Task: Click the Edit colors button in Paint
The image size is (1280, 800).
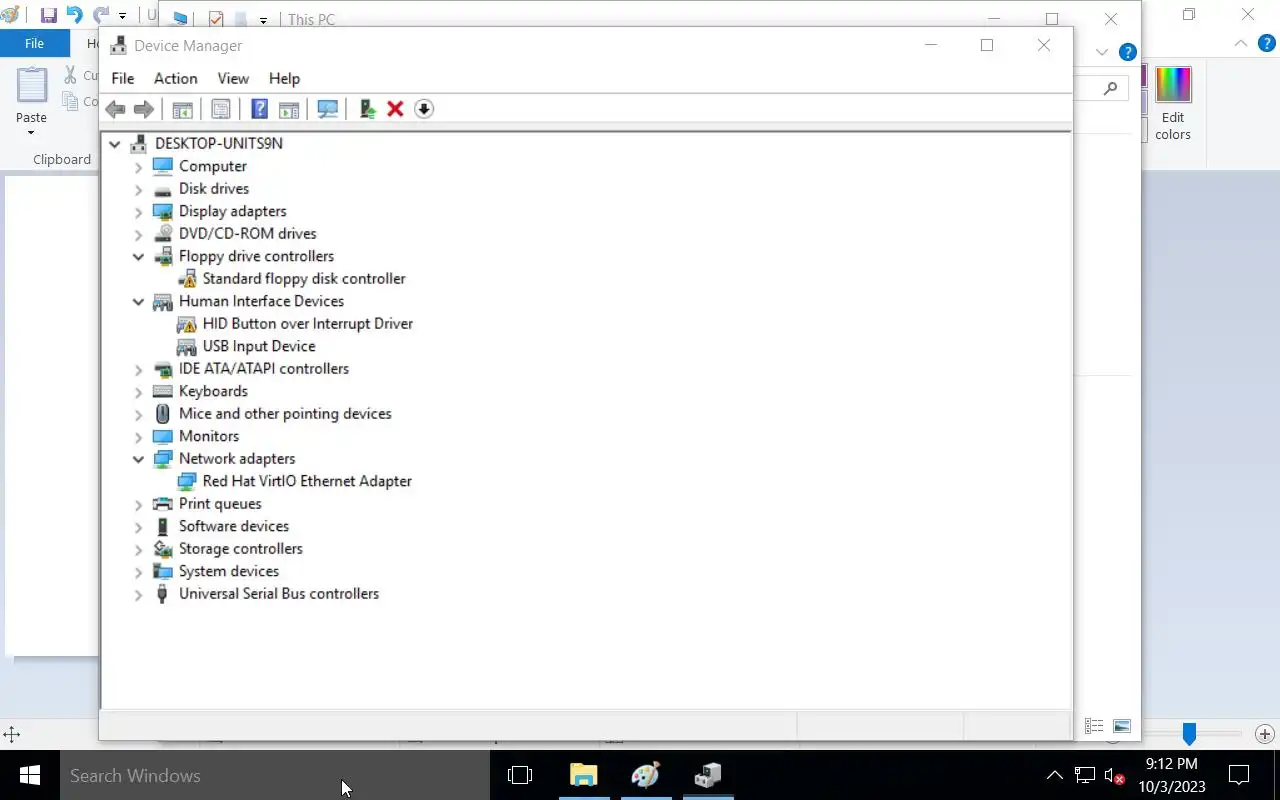Action: point(1173,104)
